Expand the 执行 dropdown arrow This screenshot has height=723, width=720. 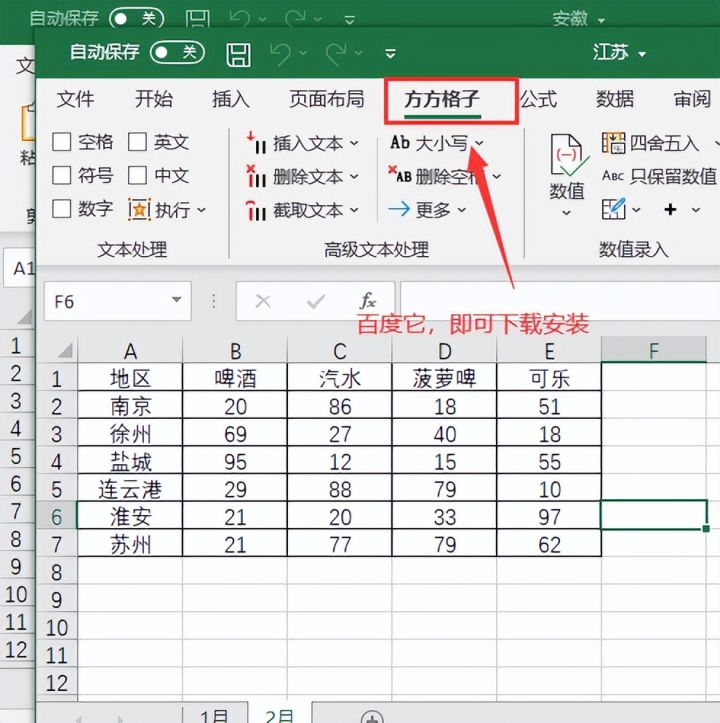[x=202, y=210]
